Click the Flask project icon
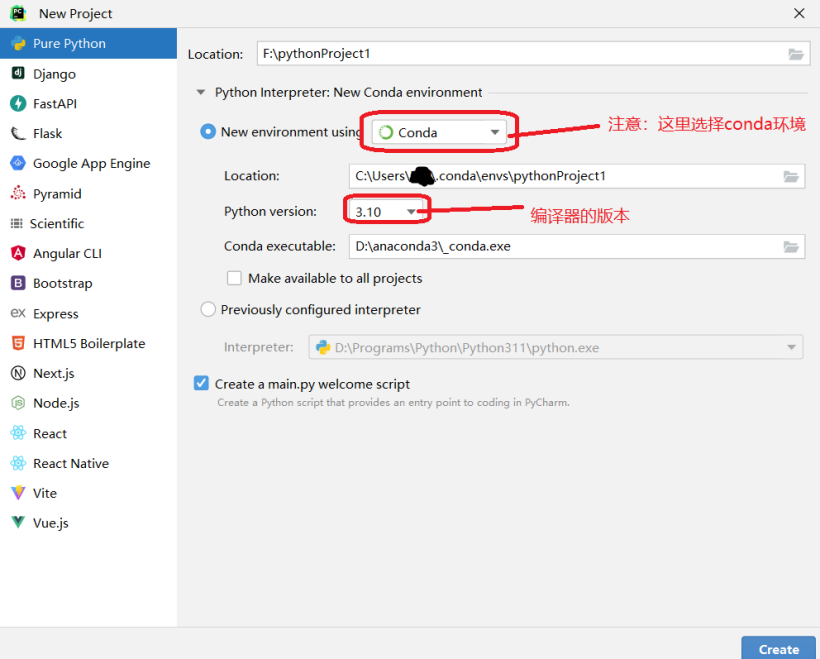This screenshot has width=820, height=659. 17,134
